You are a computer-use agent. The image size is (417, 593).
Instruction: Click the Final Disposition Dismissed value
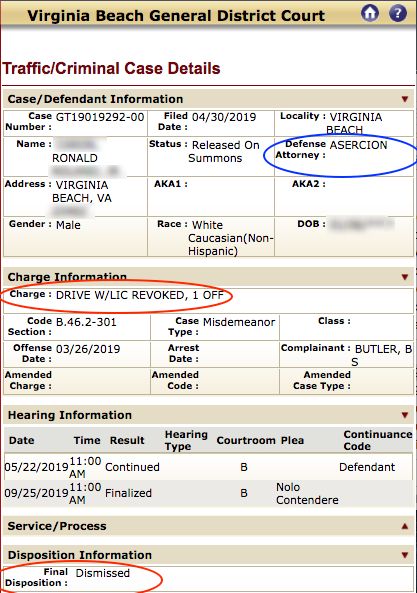point(102,573)
